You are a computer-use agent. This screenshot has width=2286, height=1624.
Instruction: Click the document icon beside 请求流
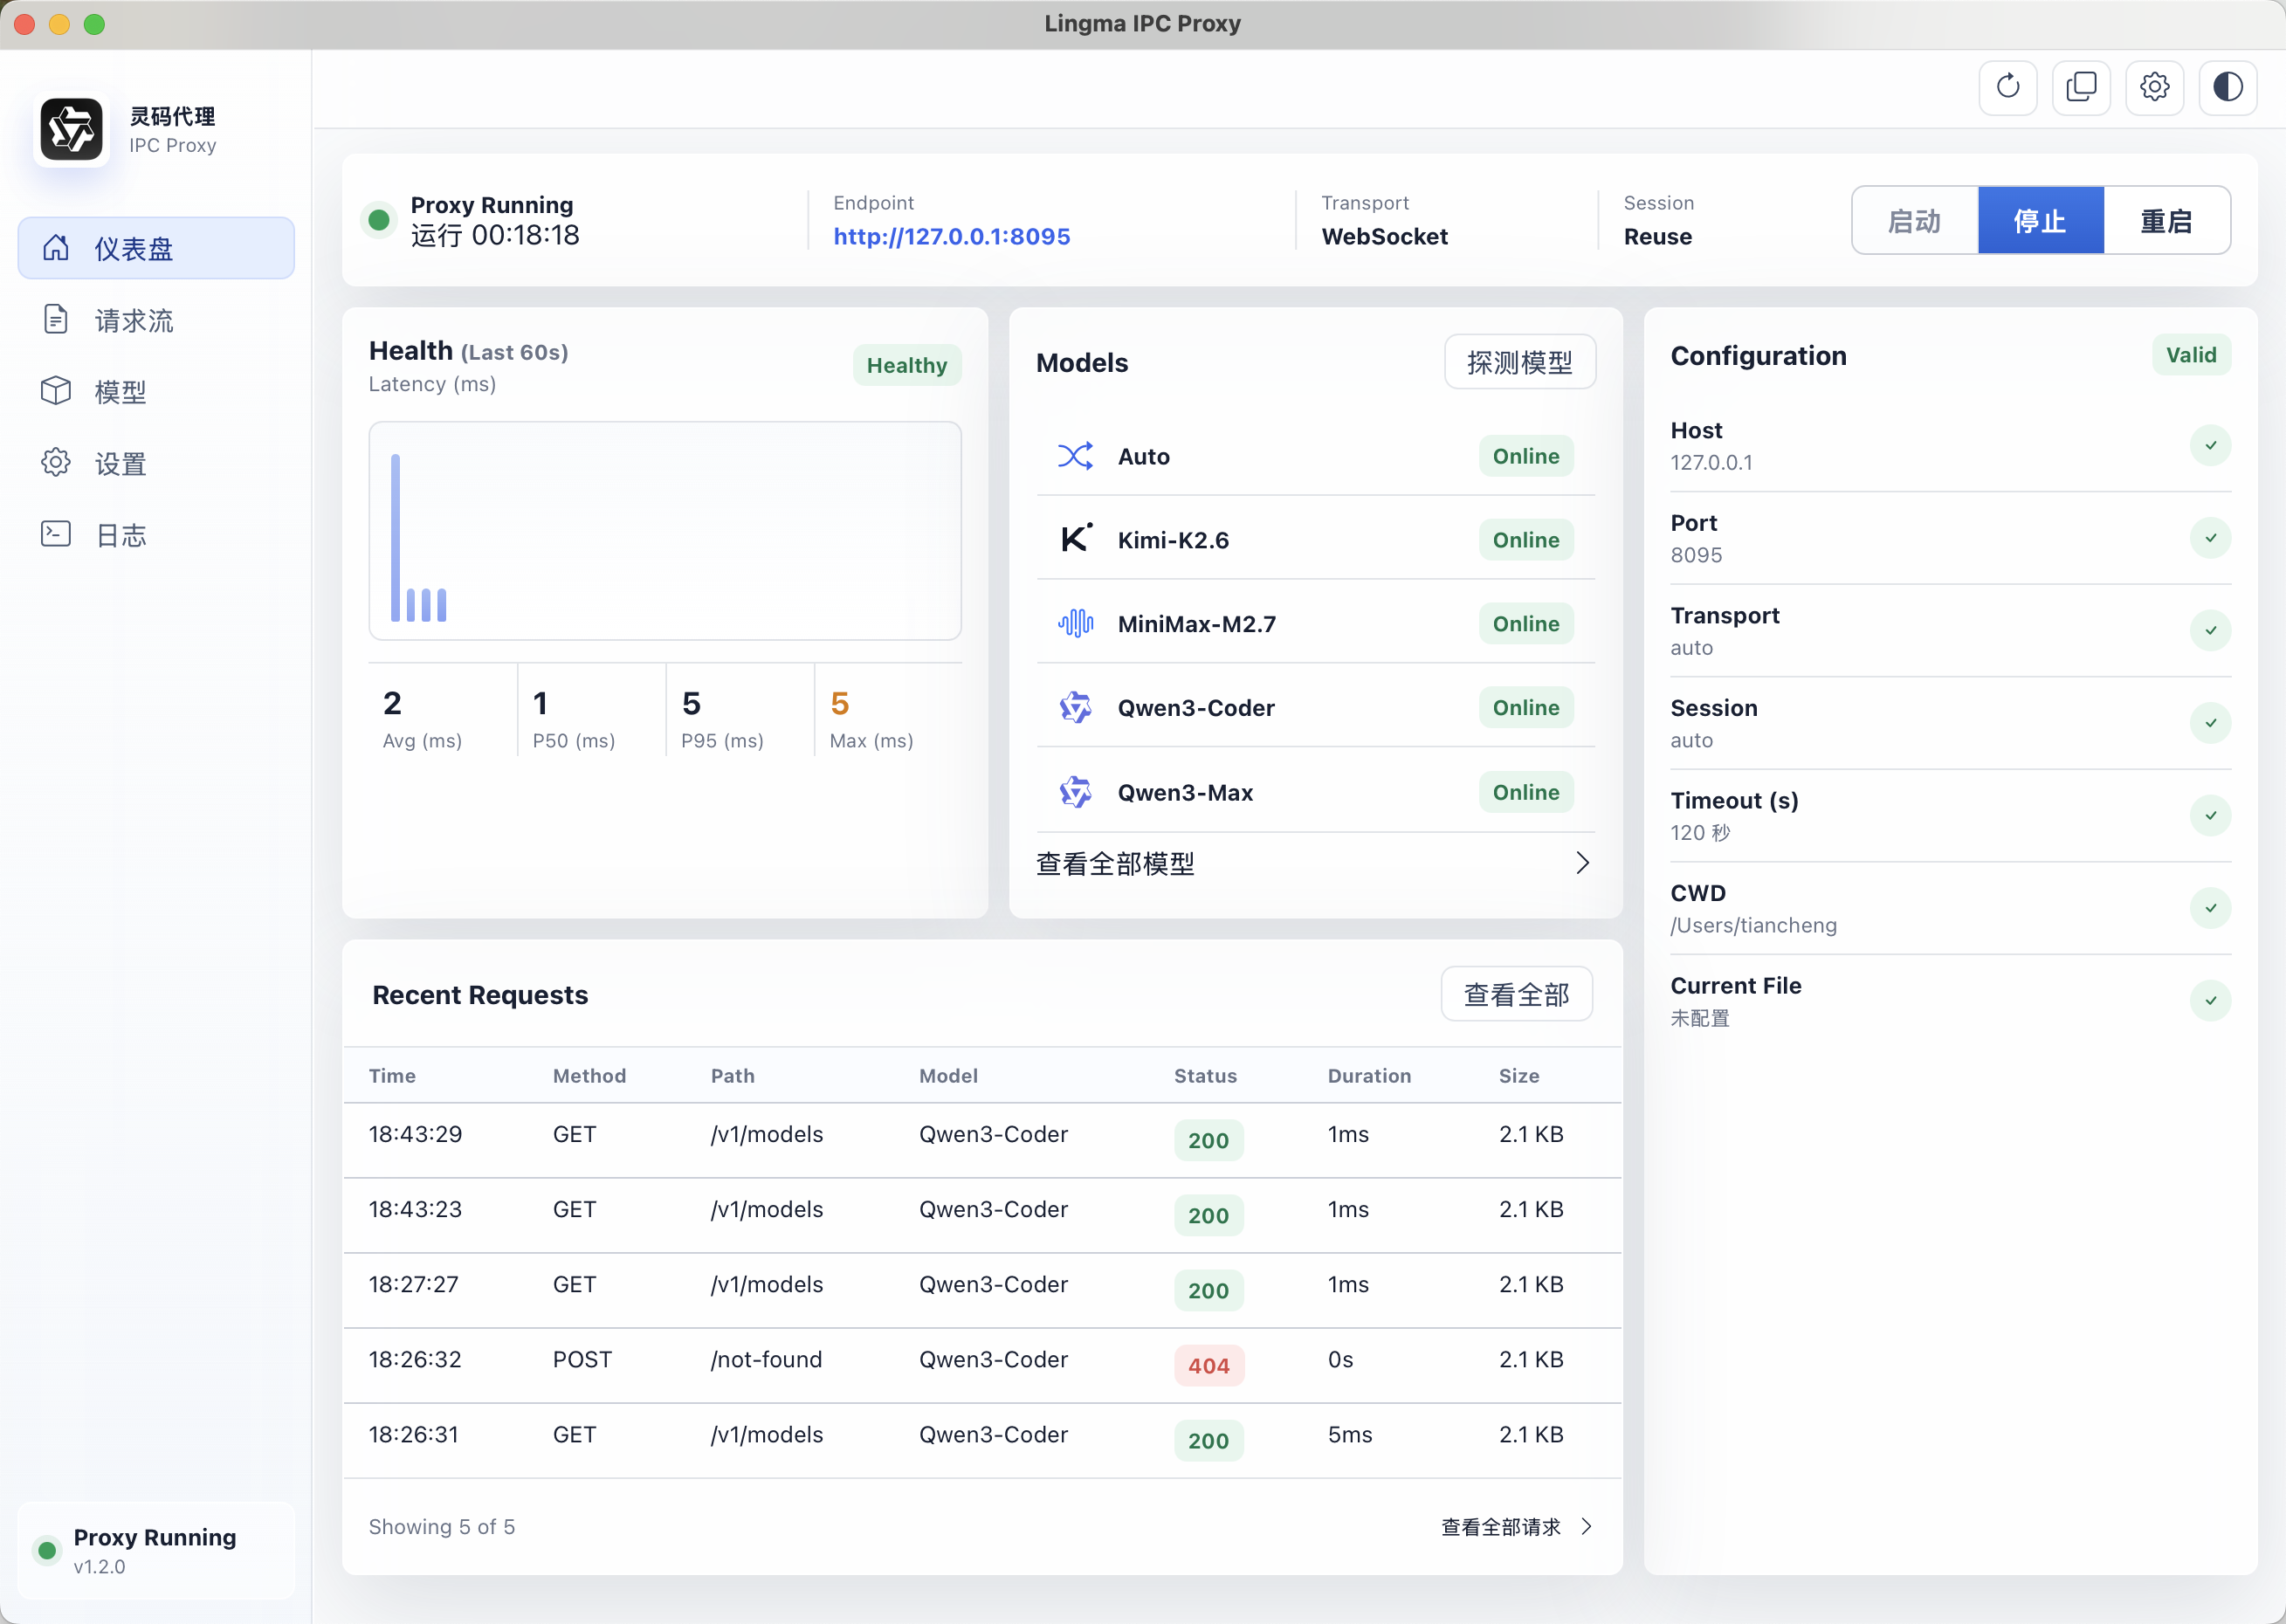pyautogui.click(x=56, y=320)
